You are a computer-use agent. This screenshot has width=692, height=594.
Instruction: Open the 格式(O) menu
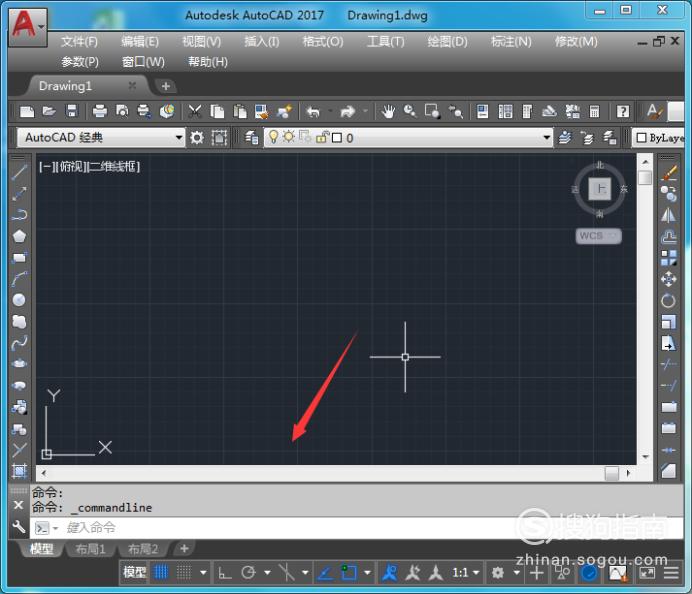323,41
